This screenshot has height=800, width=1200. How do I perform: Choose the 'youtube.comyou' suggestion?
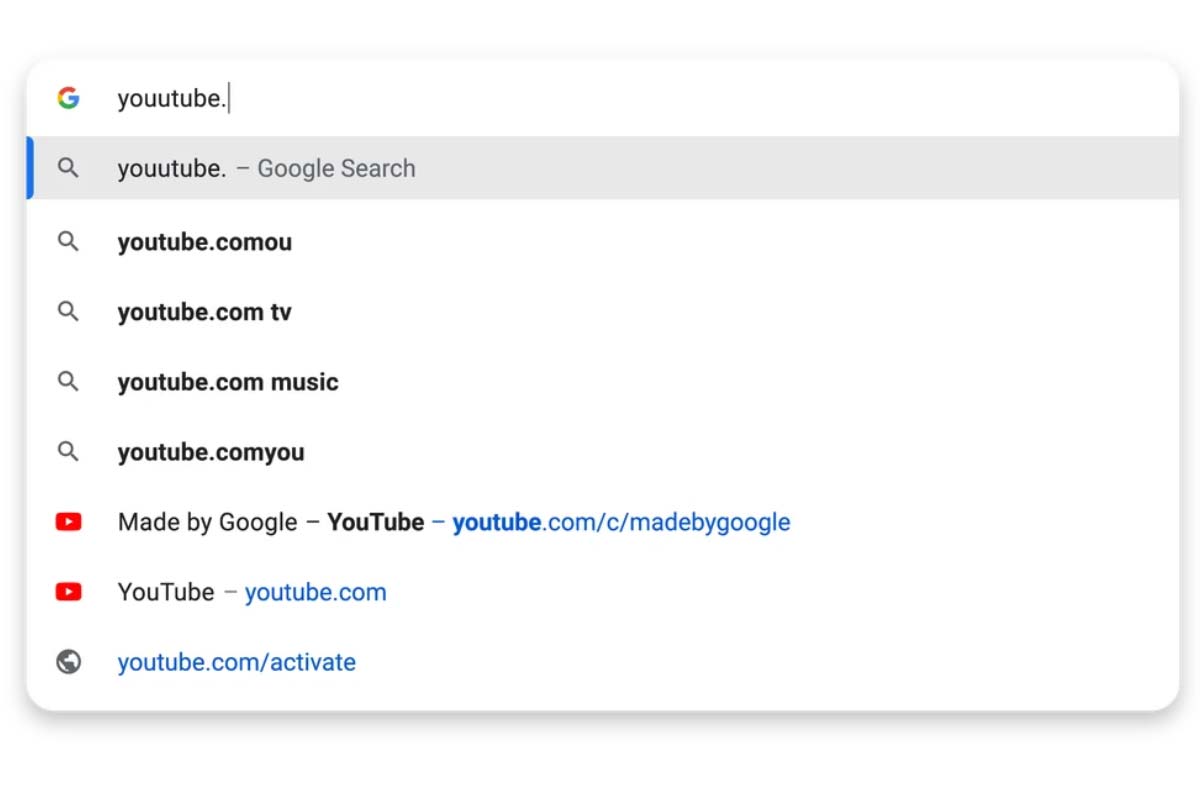point(603,452)
